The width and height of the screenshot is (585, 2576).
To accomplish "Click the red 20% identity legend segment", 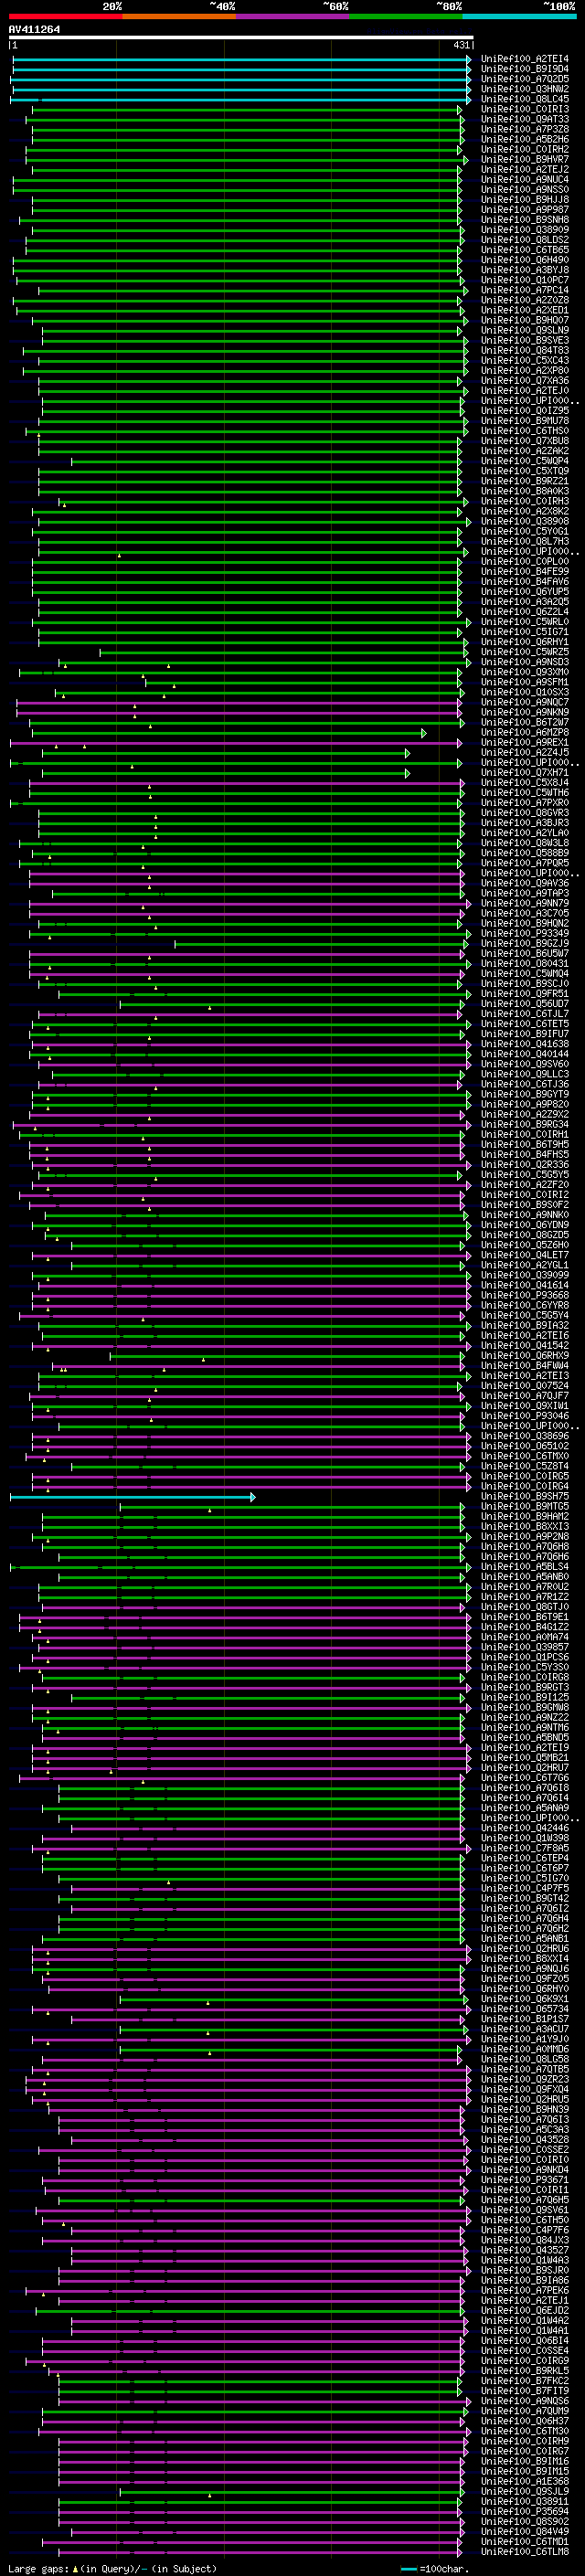I will (65, 16).
